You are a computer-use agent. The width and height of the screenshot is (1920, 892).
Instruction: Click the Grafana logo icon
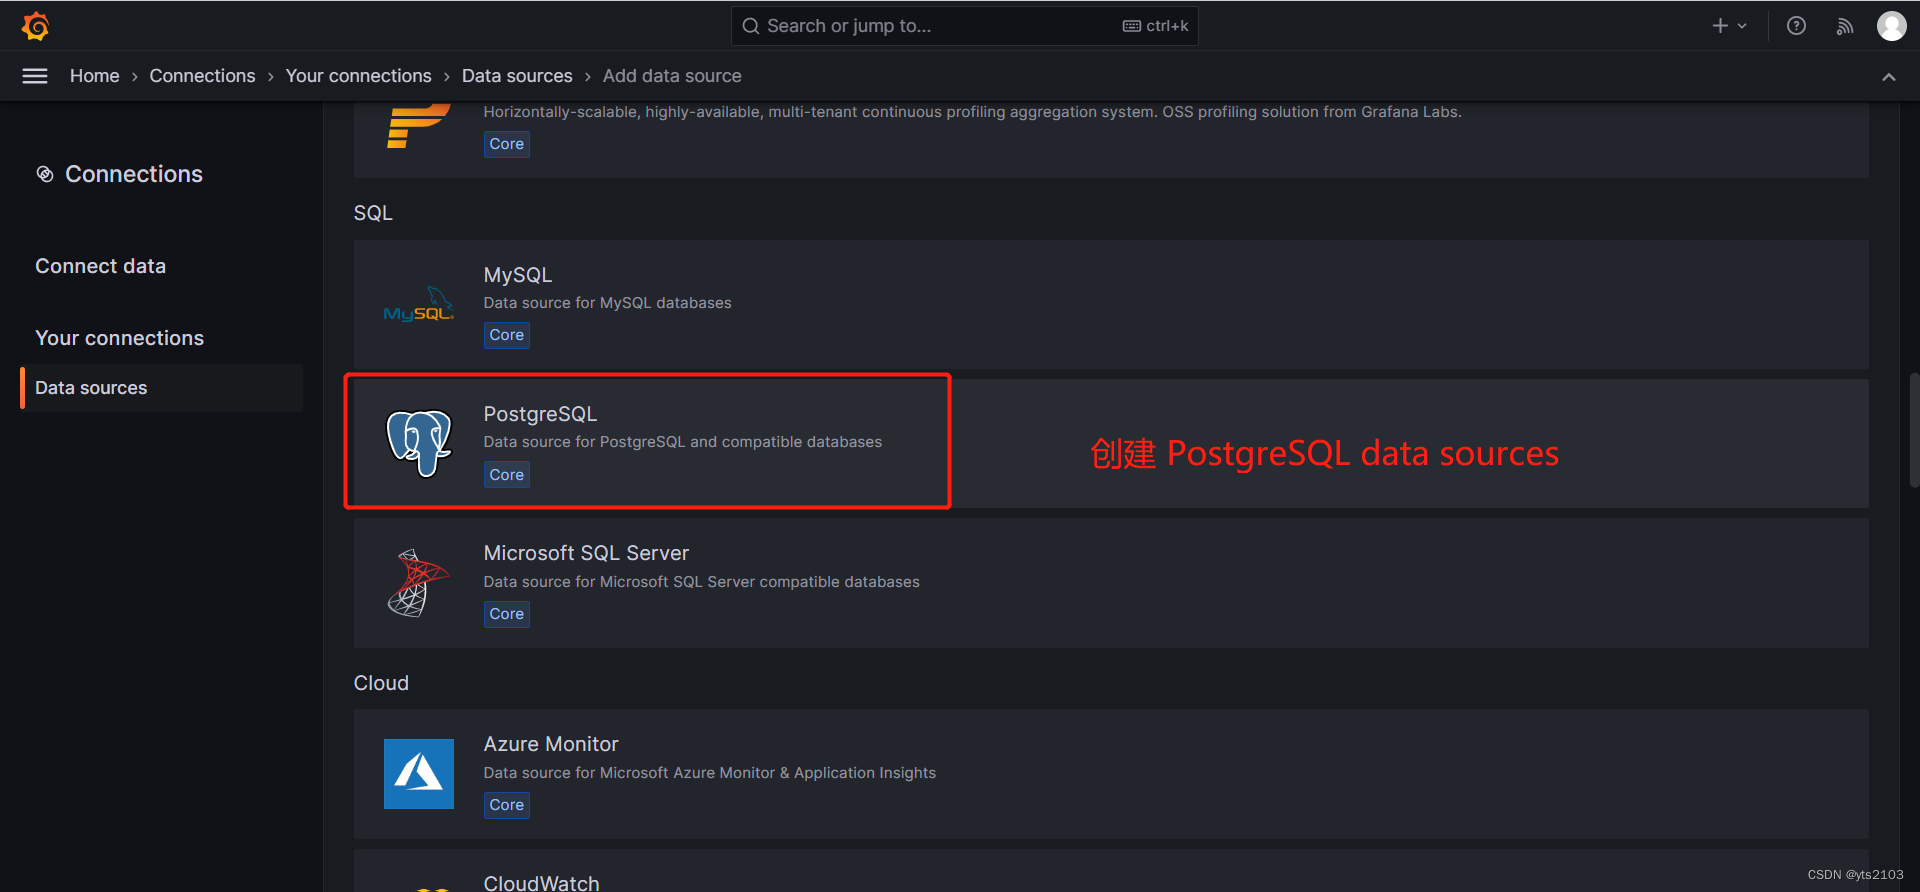pos(36,26)
